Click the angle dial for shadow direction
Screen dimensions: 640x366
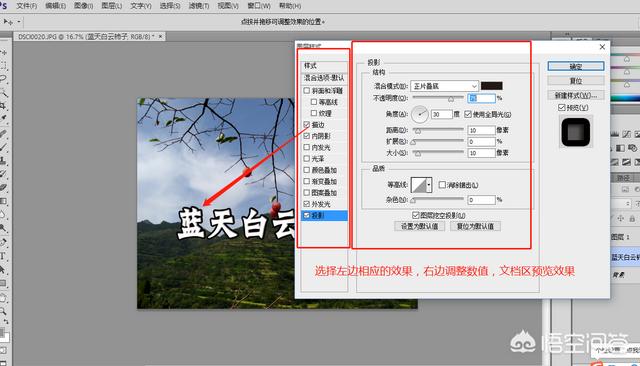[x=420, y=114]
